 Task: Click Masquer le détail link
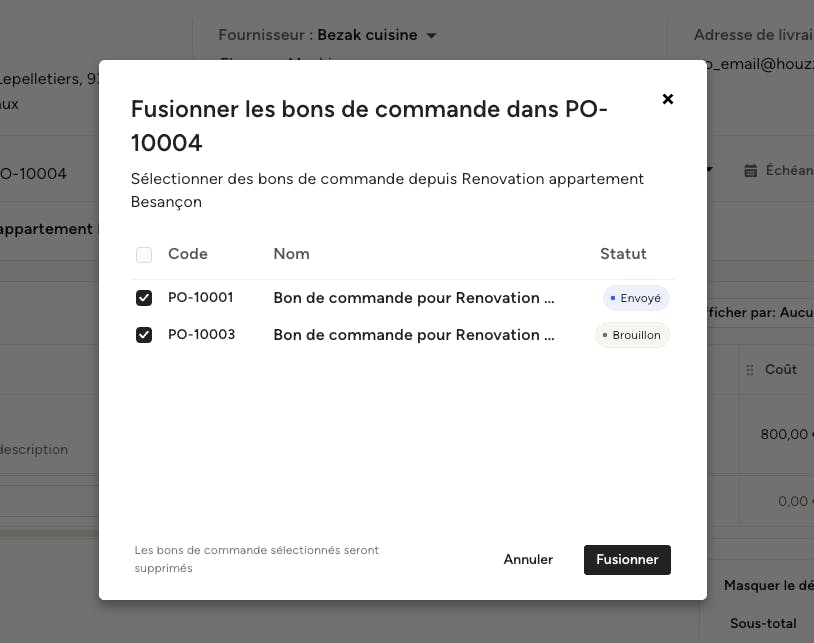769,585
